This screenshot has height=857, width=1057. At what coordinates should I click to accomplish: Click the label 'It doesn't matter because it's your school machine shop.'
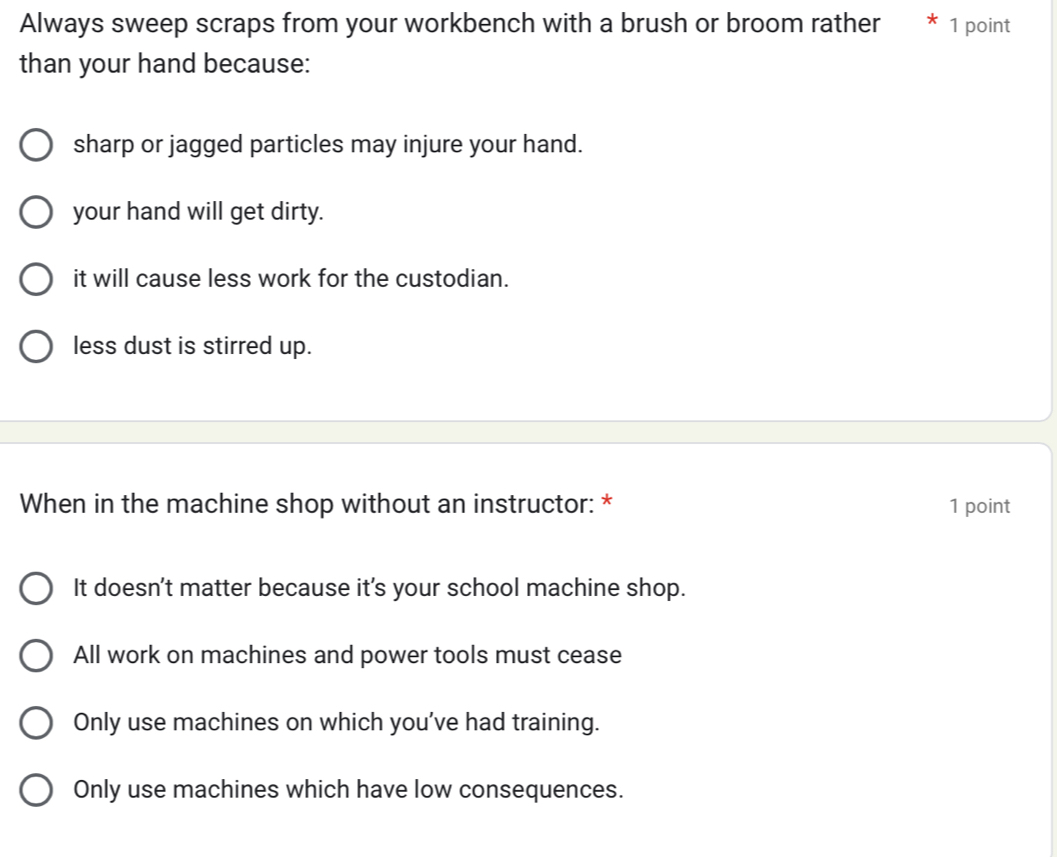(x=380, y=589)
